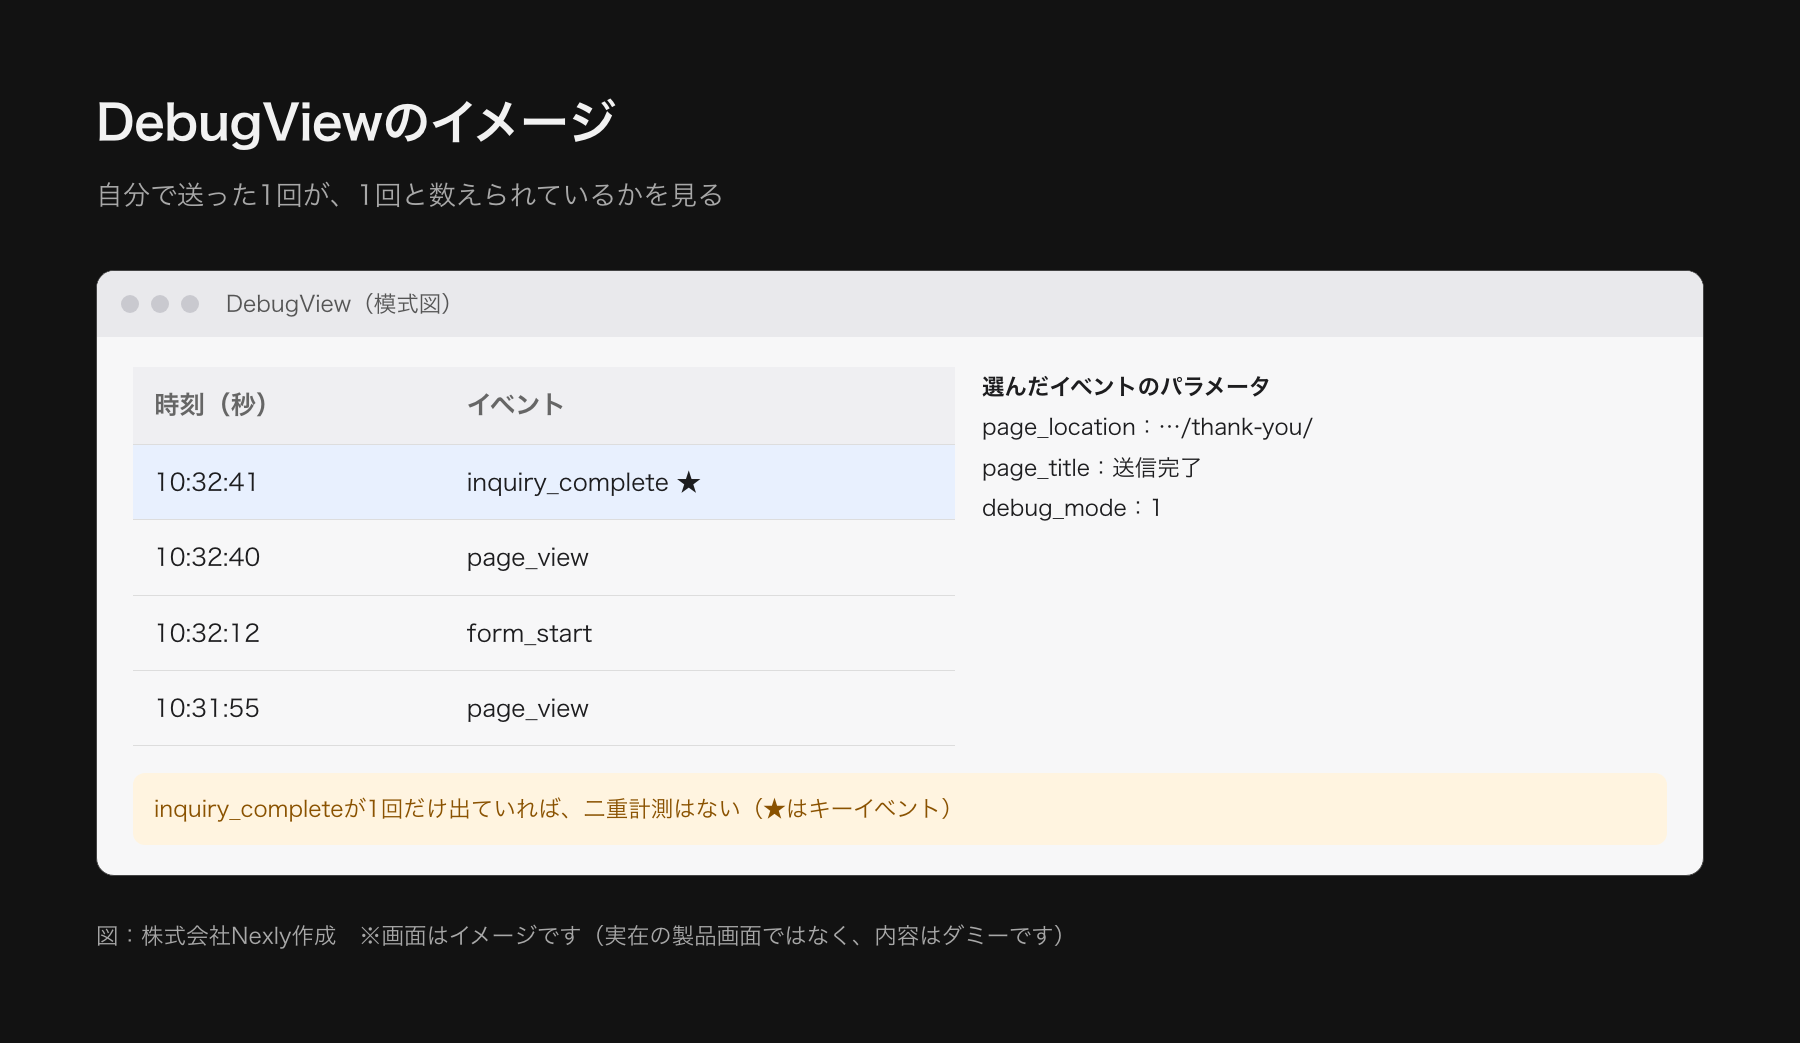Click the DebugViewのイメージ heading

356,122
